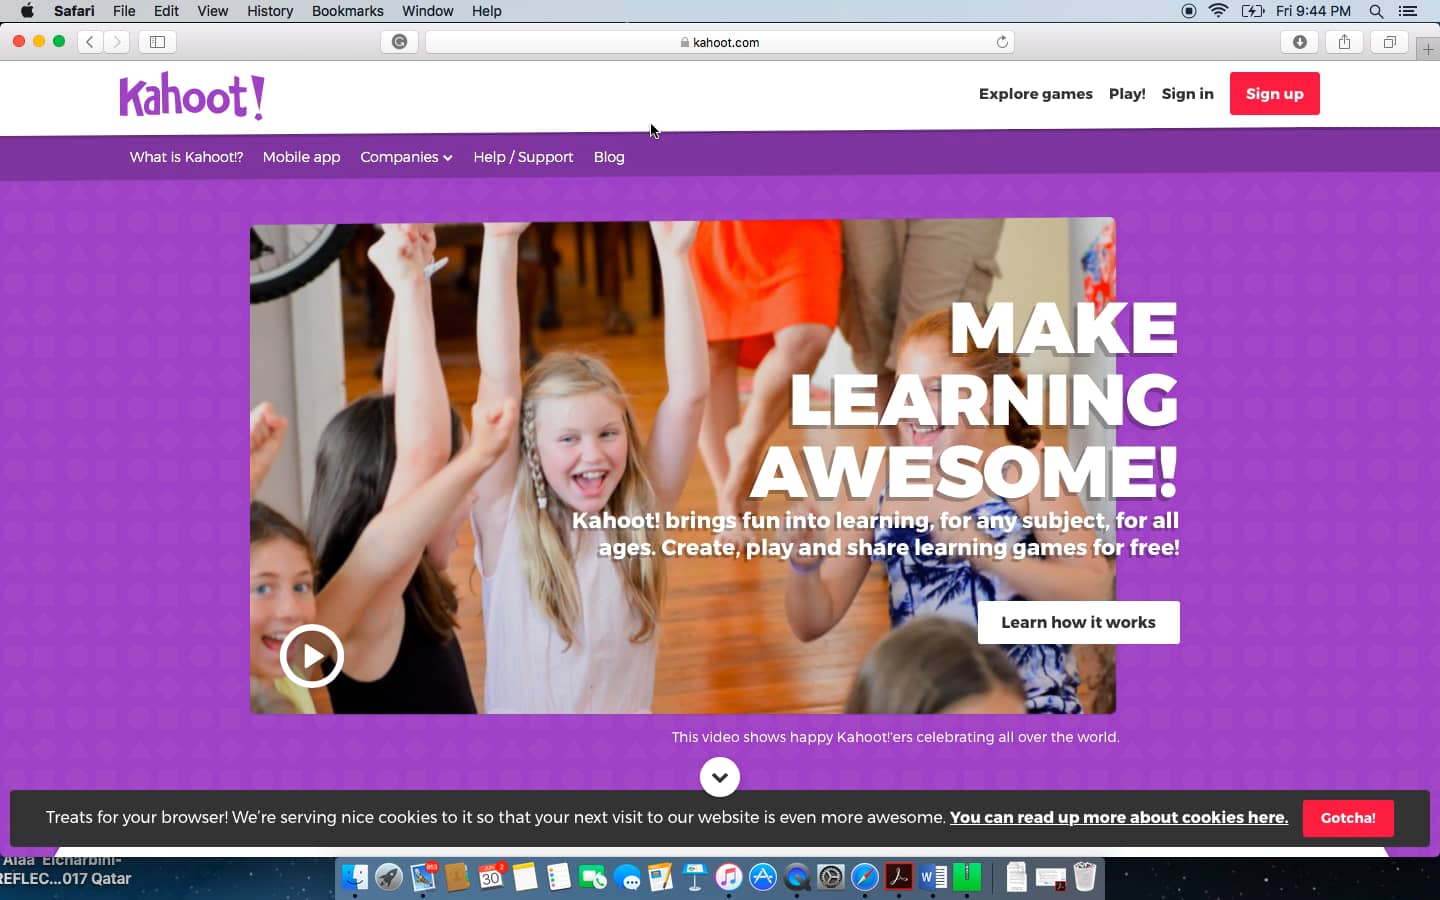Open What is Kahoot!? page
Screen dimensions: 1440x900
[x=186, y=157]
